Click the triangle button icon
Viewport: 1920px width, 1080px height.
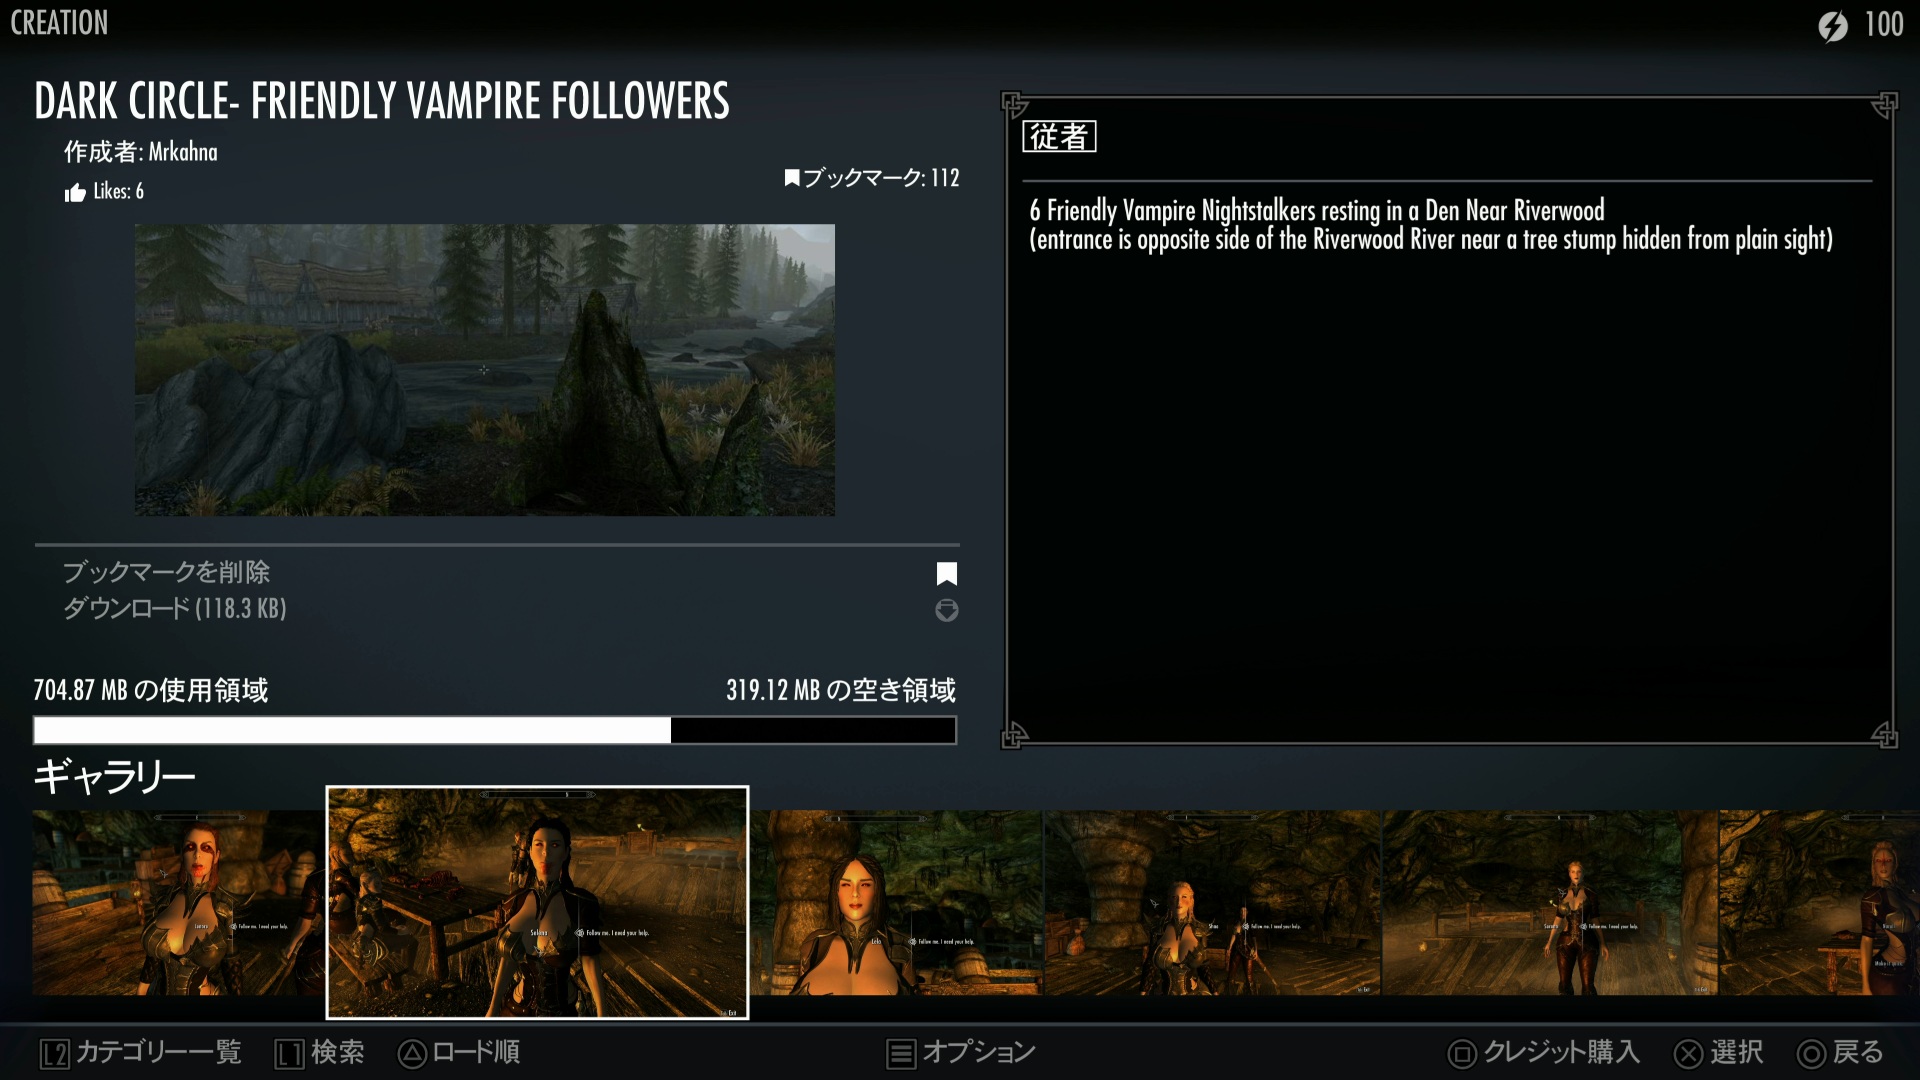(x=412, y=1054)
